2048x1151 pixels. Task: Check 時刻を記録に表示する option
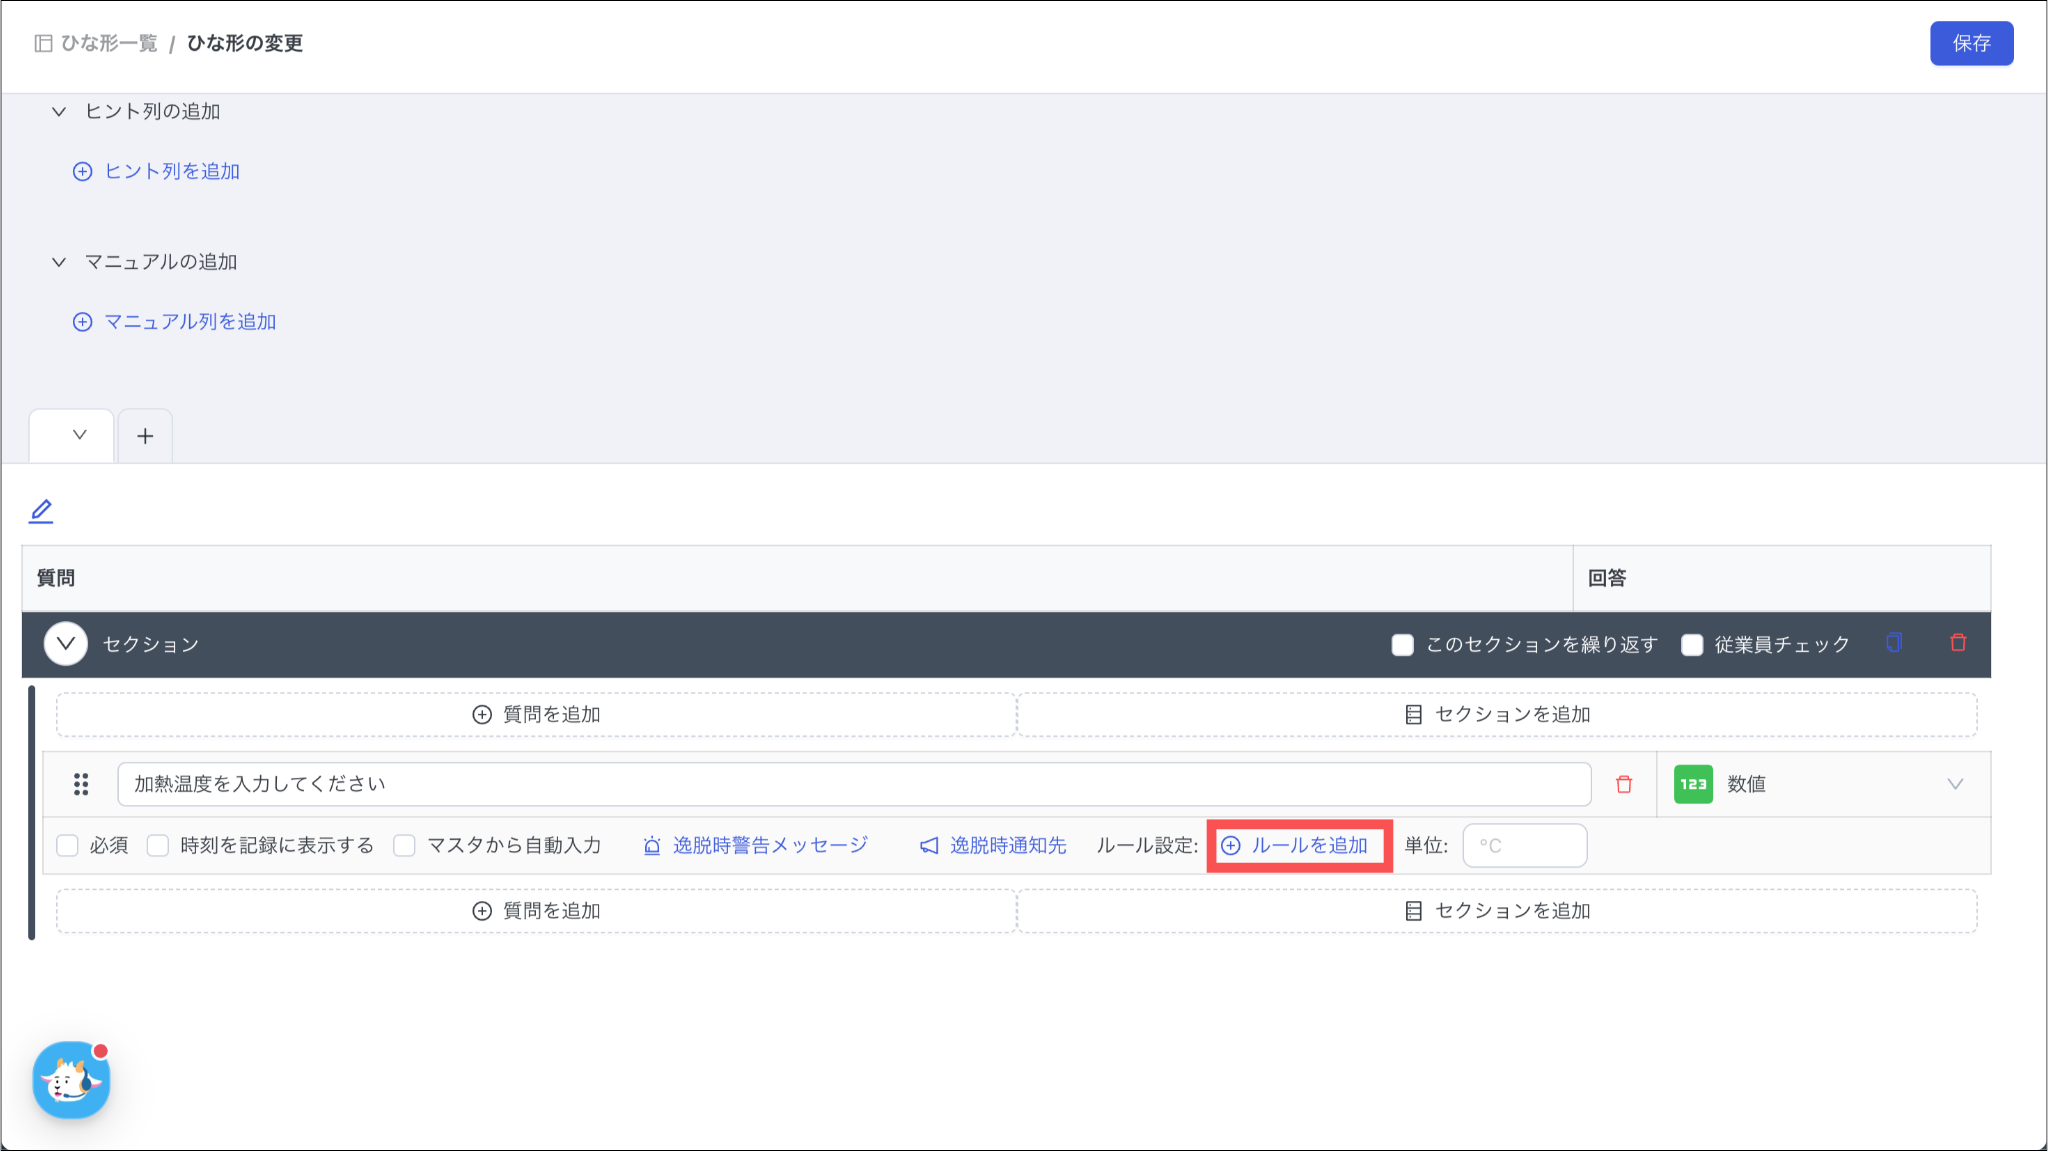pos(158,846)
